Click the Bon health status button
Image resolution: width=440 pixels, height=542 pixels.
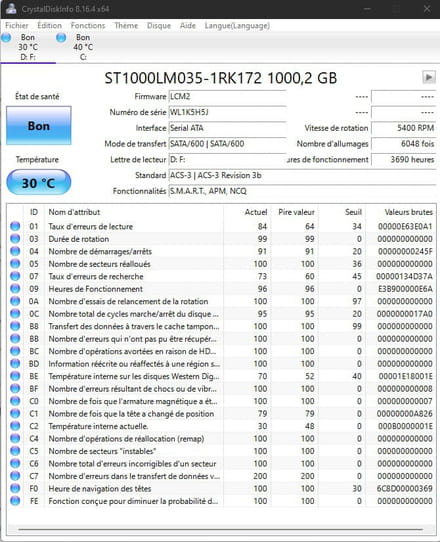(39, 125)
